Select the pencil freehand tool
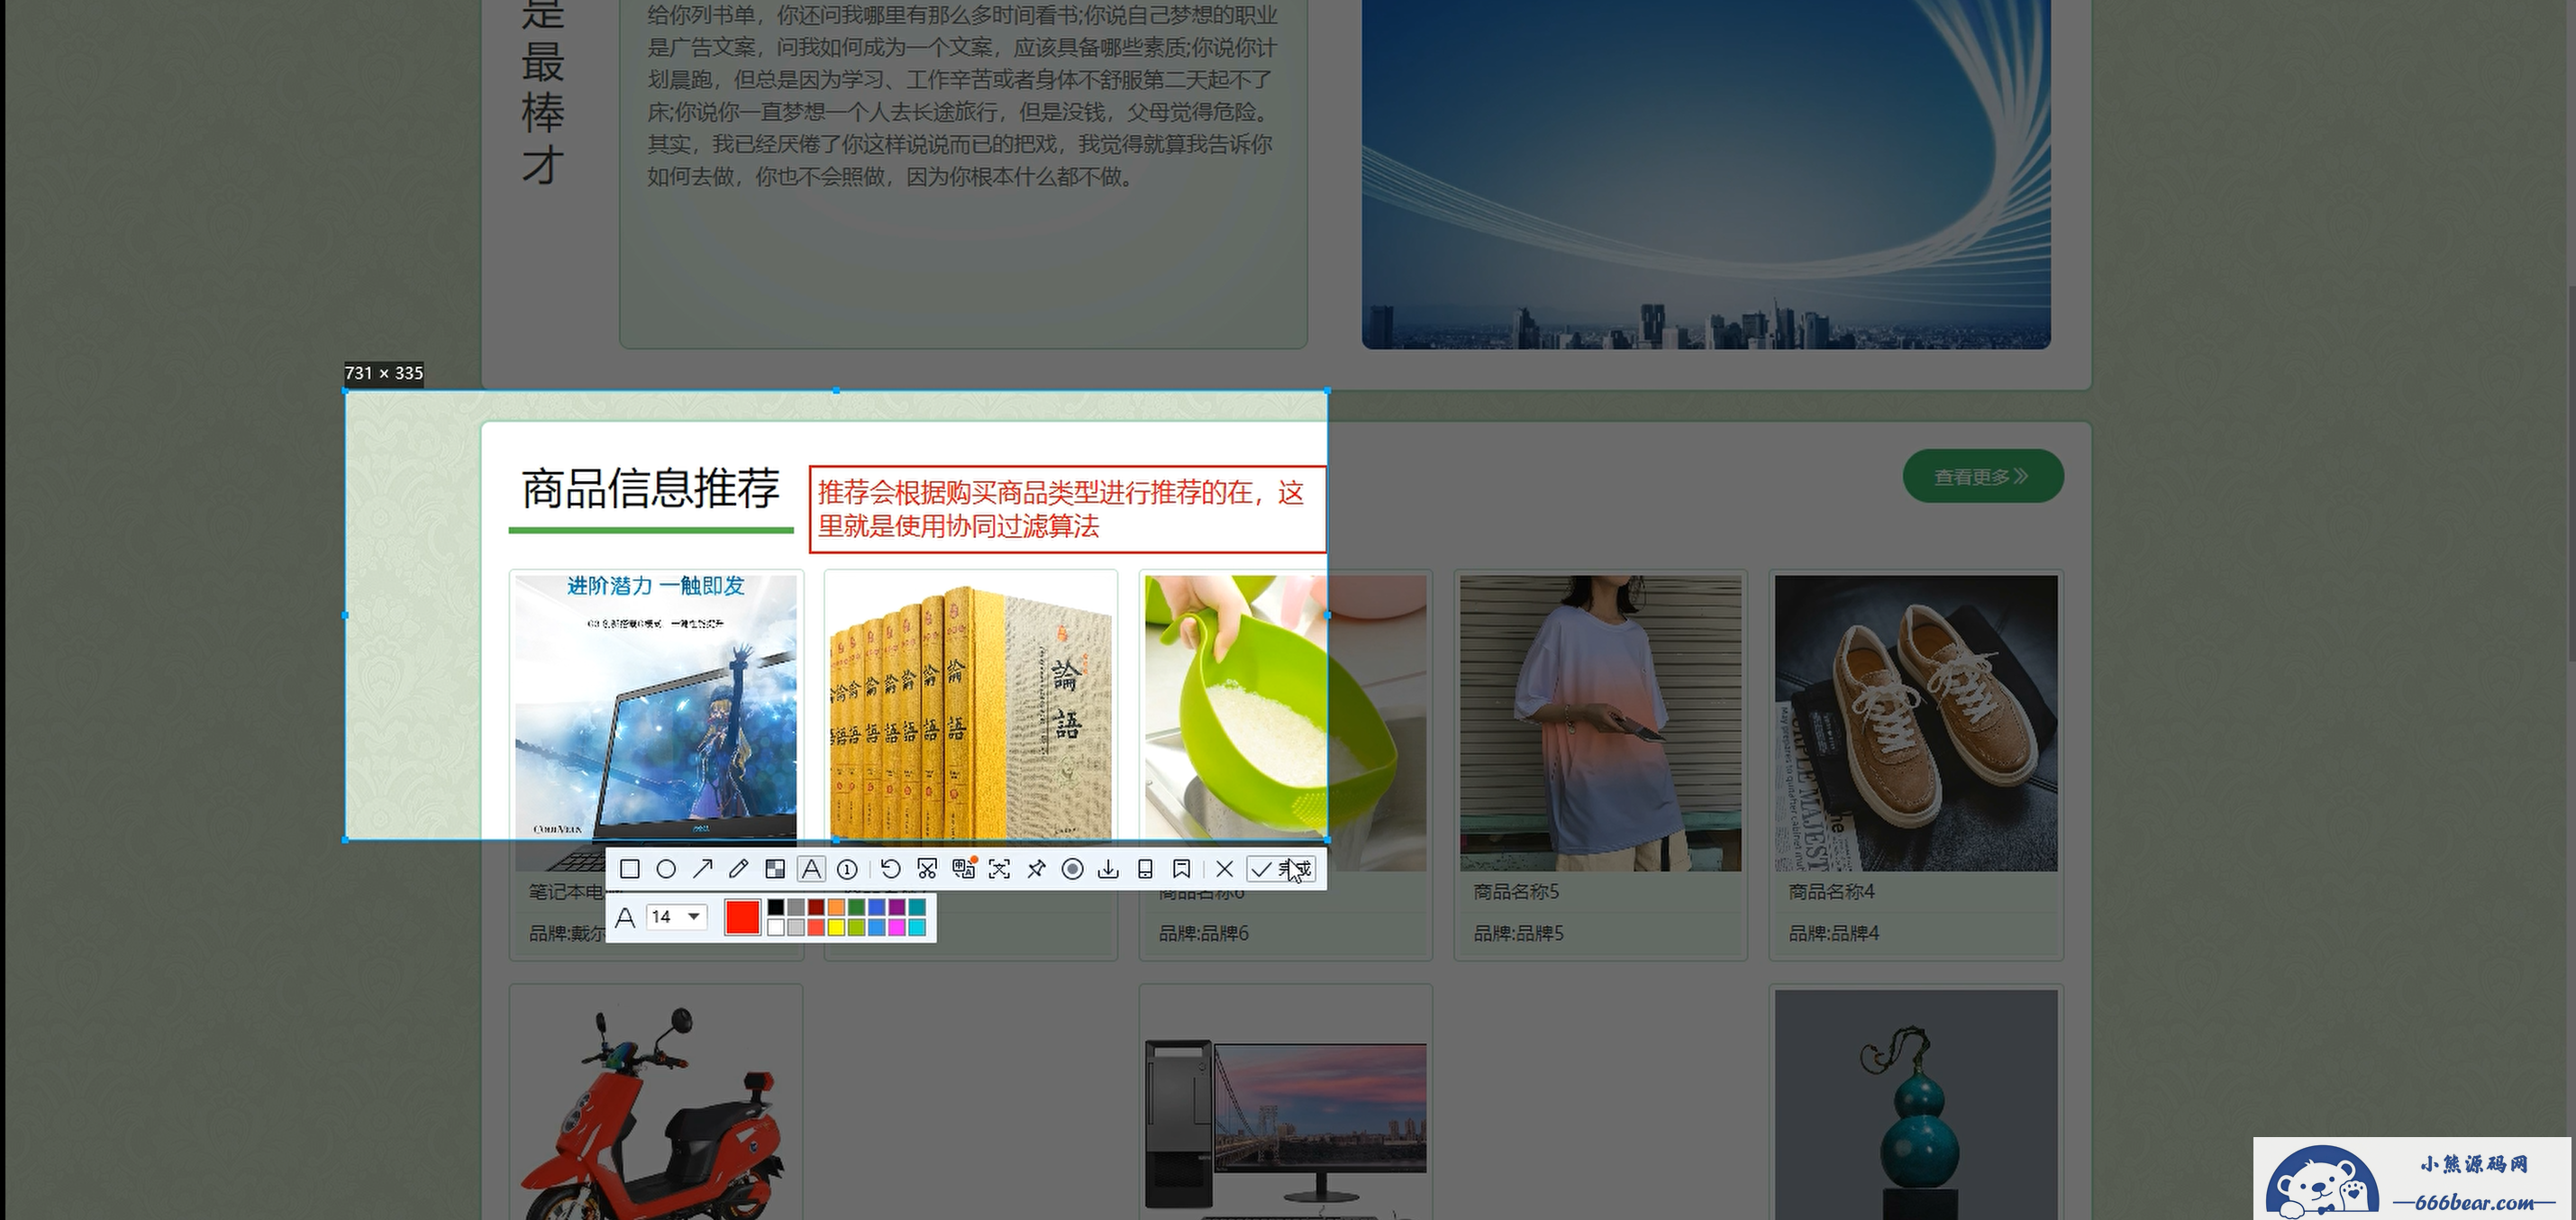Viewport: 2576px width, 1220px height. pos(738,869)
